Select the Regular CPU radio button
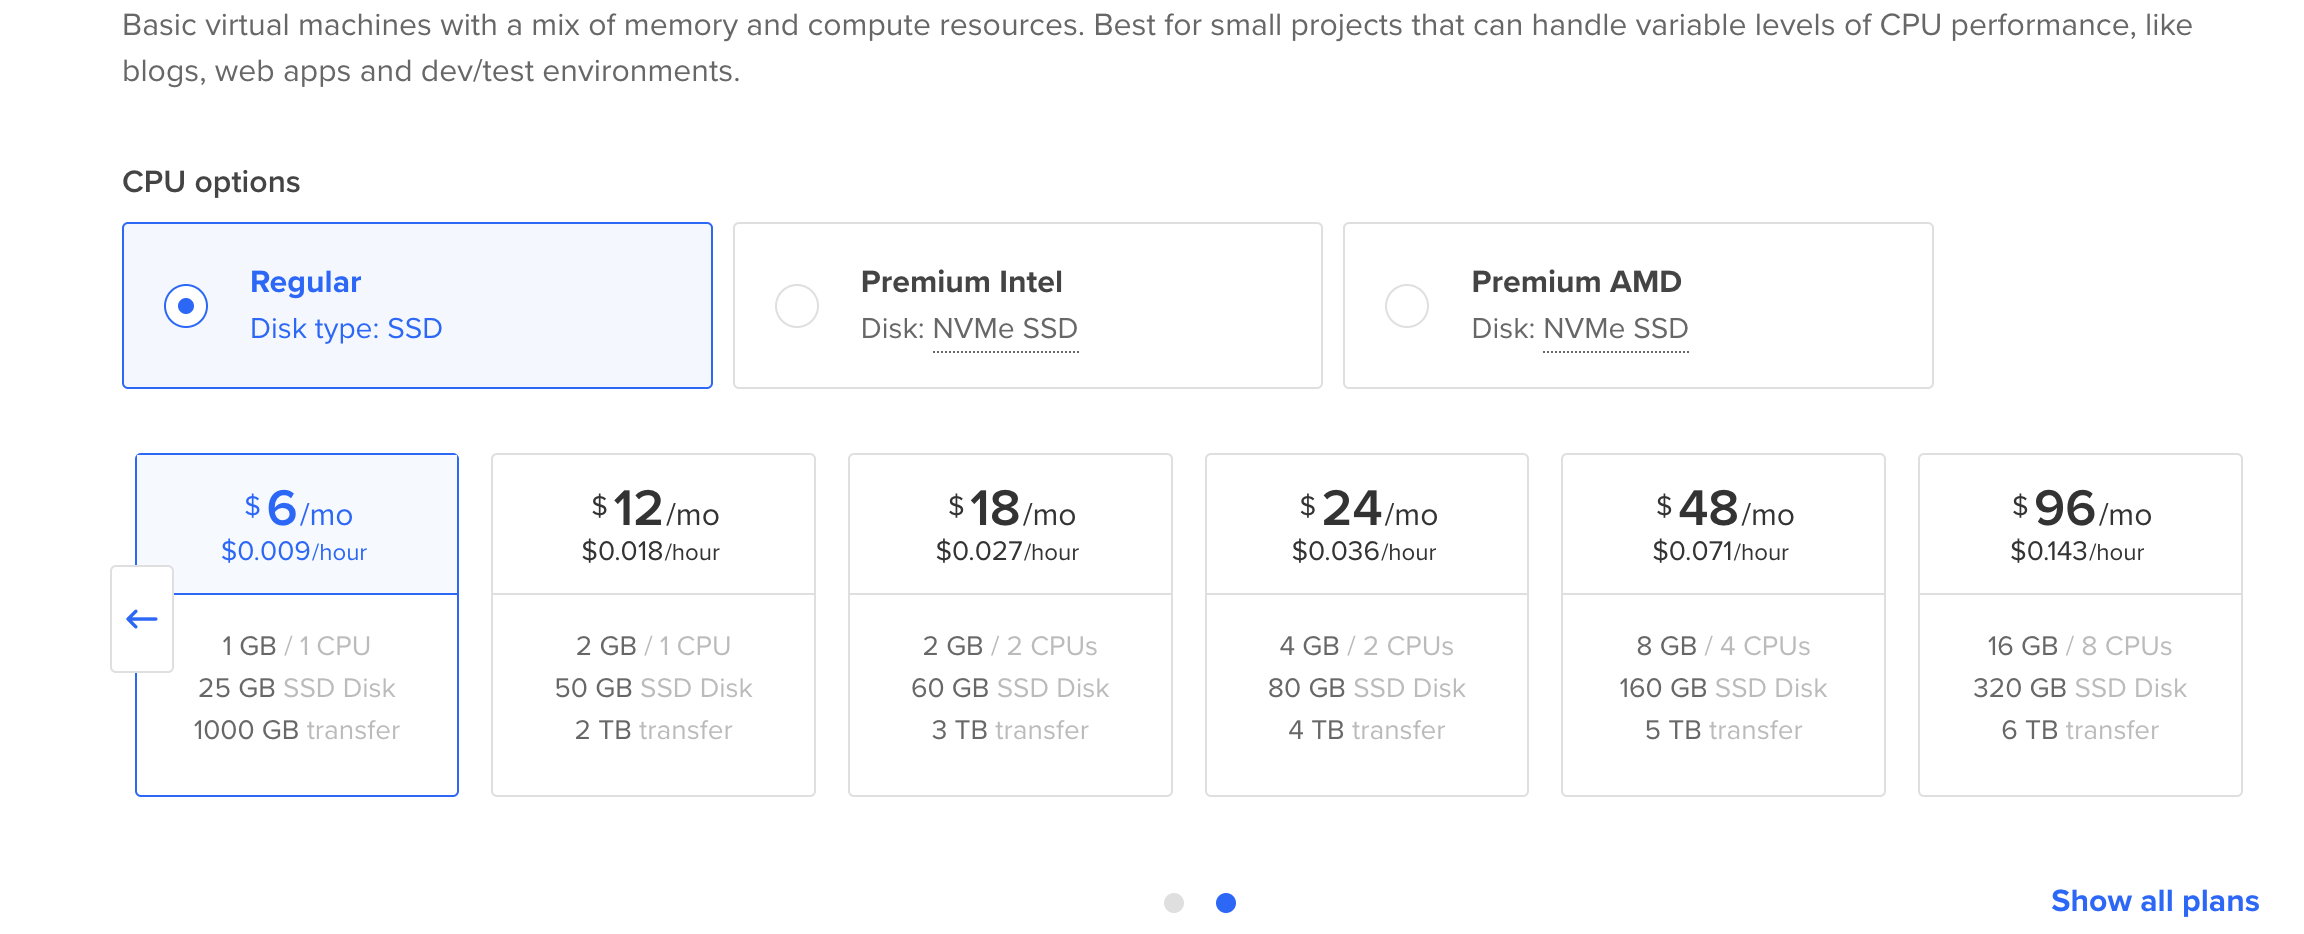This screenshot has height=934, width=2304. coord(186,306)
